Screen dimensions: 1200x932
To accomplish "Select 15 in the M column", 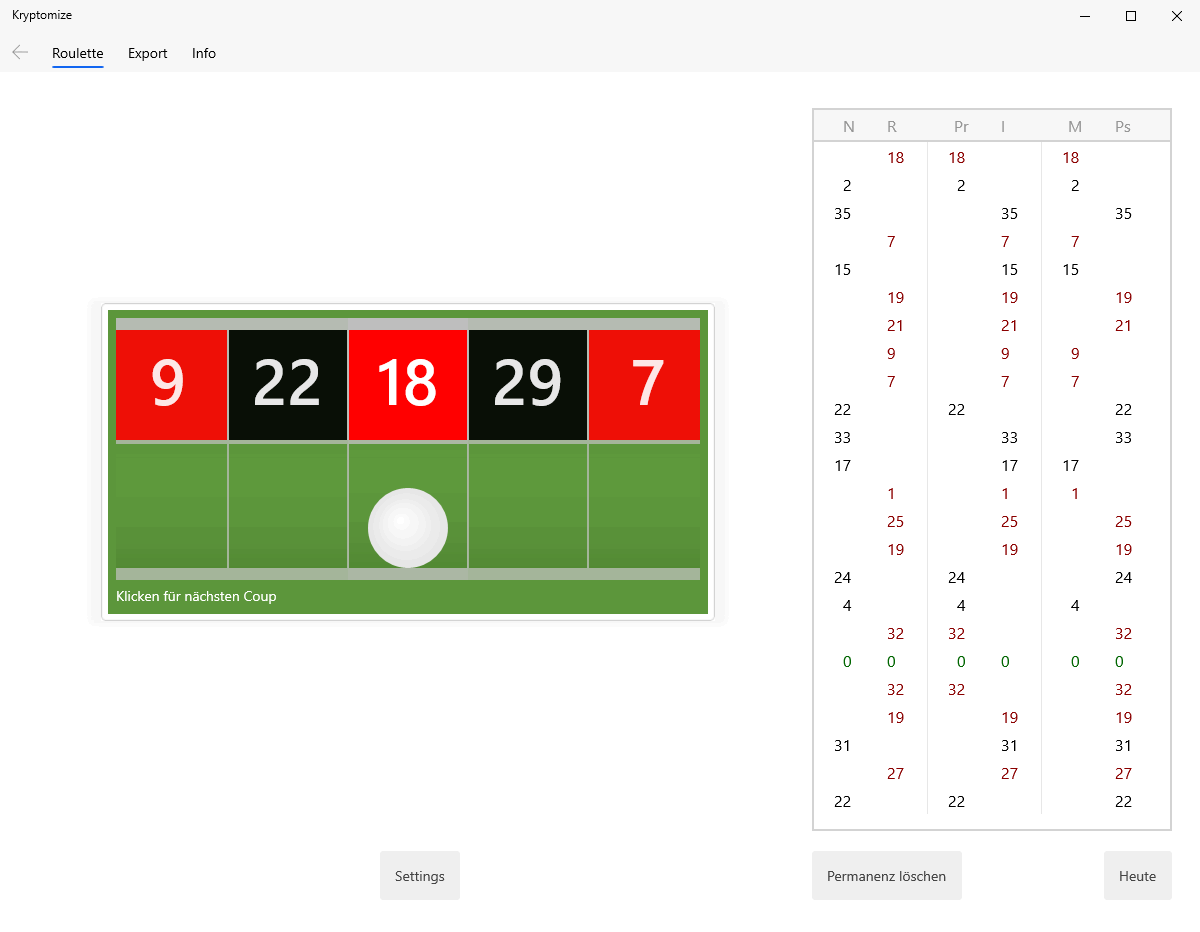I will point(1071,270).
